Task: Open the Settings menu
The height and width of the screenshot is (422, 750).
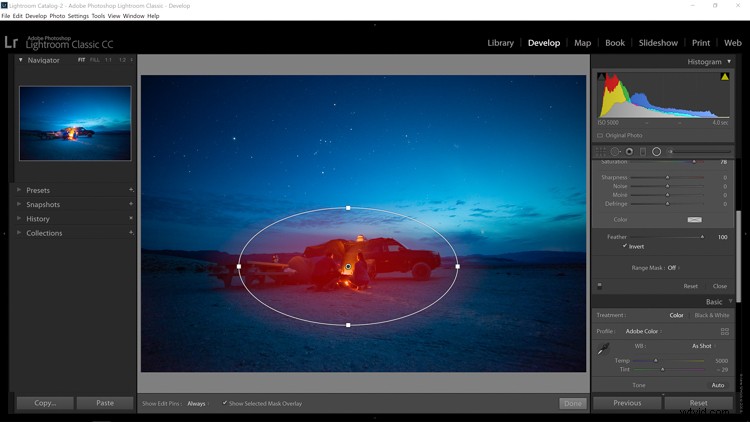Action: tap(78, 16)
